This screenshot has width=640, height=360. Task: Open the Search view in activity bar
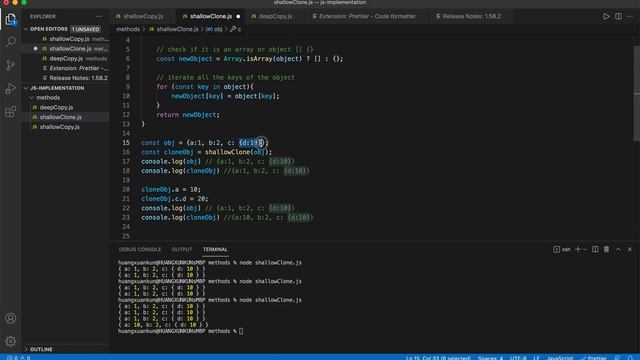click(11, 42)
